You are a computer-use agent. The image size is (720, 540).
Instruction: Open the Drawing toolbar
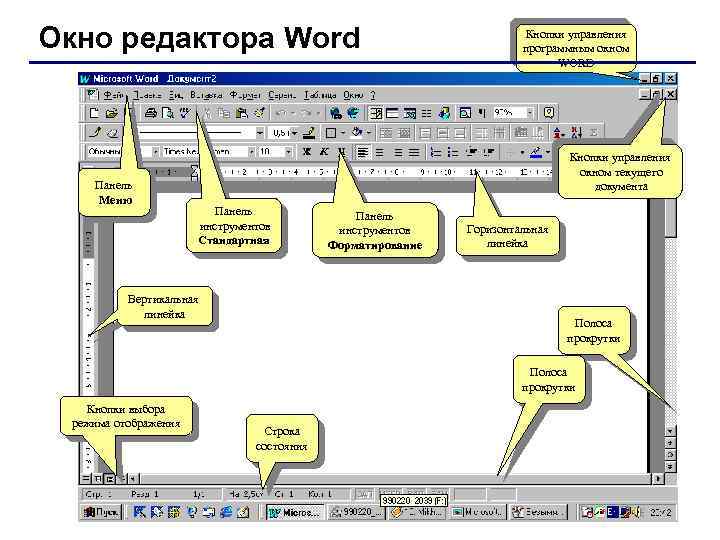click(444, 112)
